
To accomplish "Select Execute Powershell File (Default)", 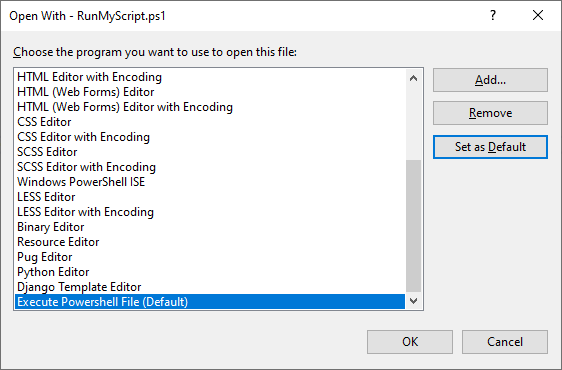I will click(x=210, y=302).
